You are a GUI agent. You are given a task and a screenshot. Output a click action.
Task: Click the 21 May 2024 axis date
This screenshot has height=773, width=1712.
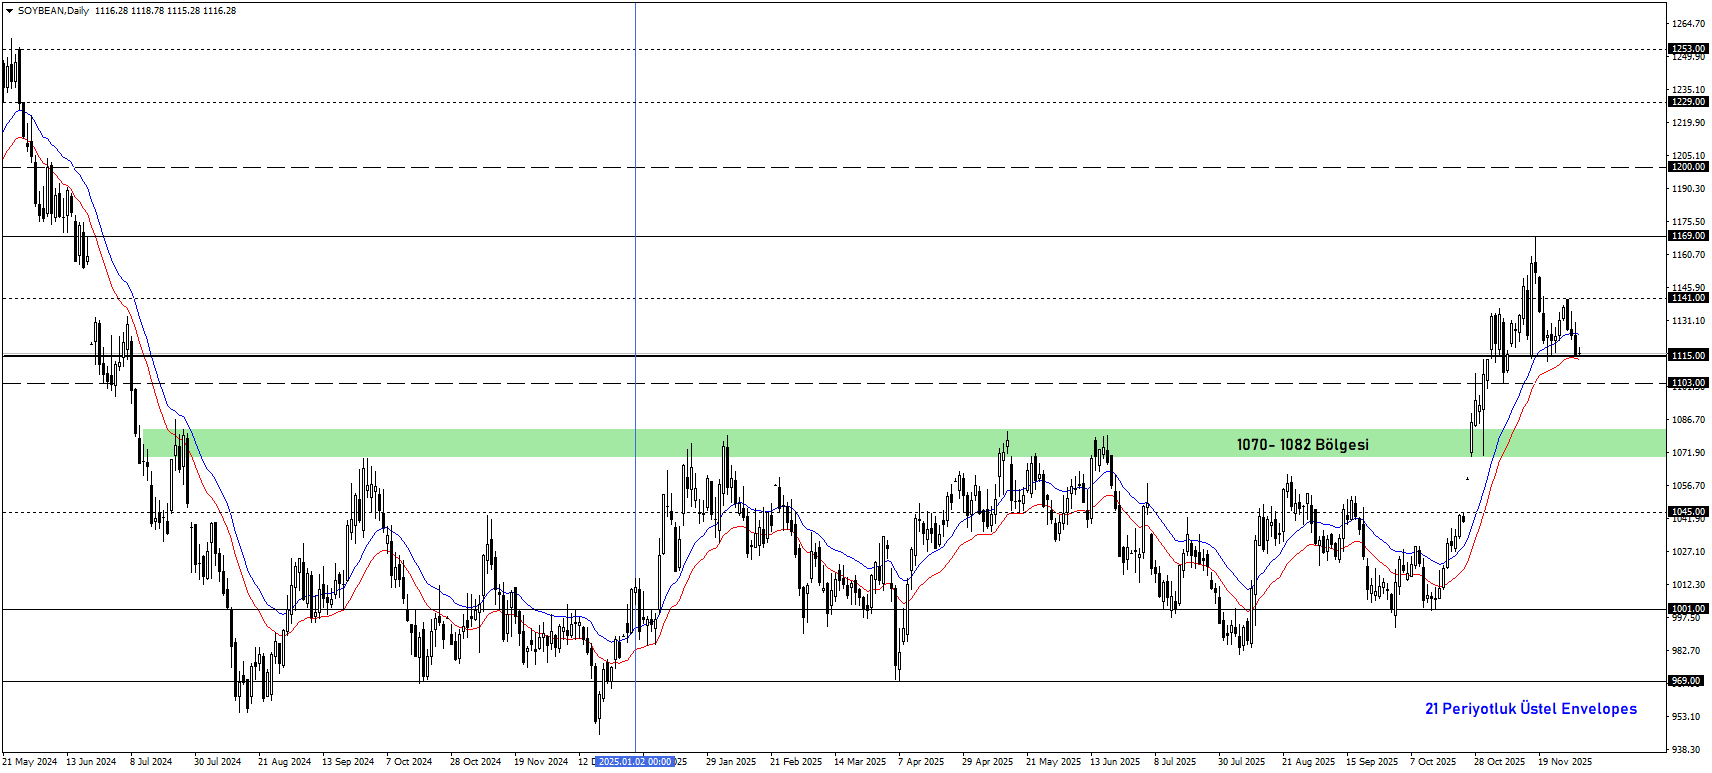point(30,762)
